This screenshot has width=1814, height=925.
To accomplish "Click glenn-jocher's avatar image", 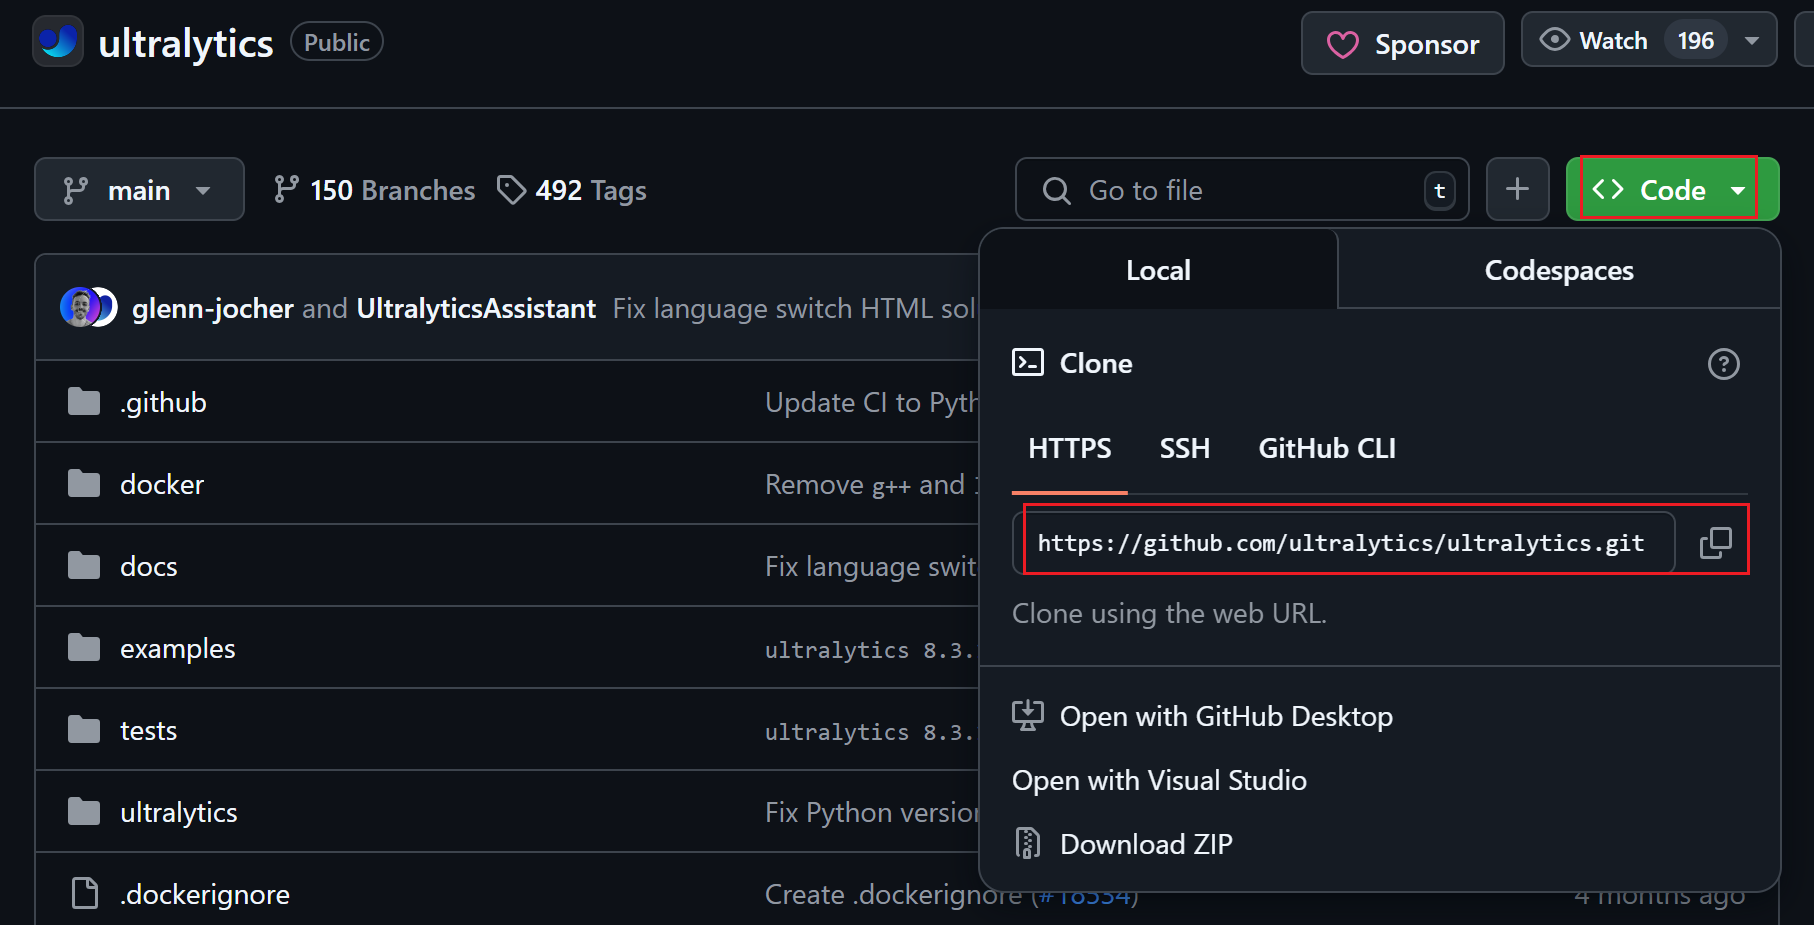I will tap(80, 308).
